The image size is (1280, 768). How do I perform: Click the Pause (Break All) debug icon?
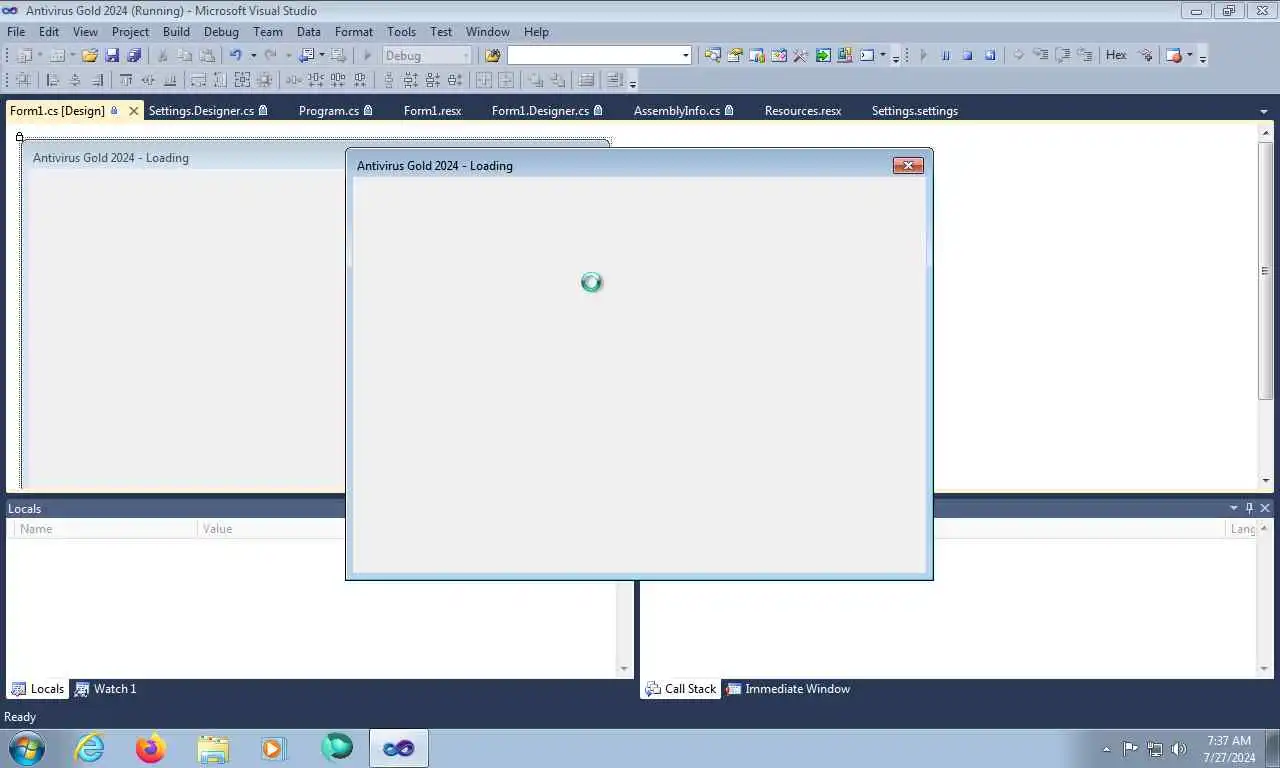pyautogui.click(x=945, y=55)
